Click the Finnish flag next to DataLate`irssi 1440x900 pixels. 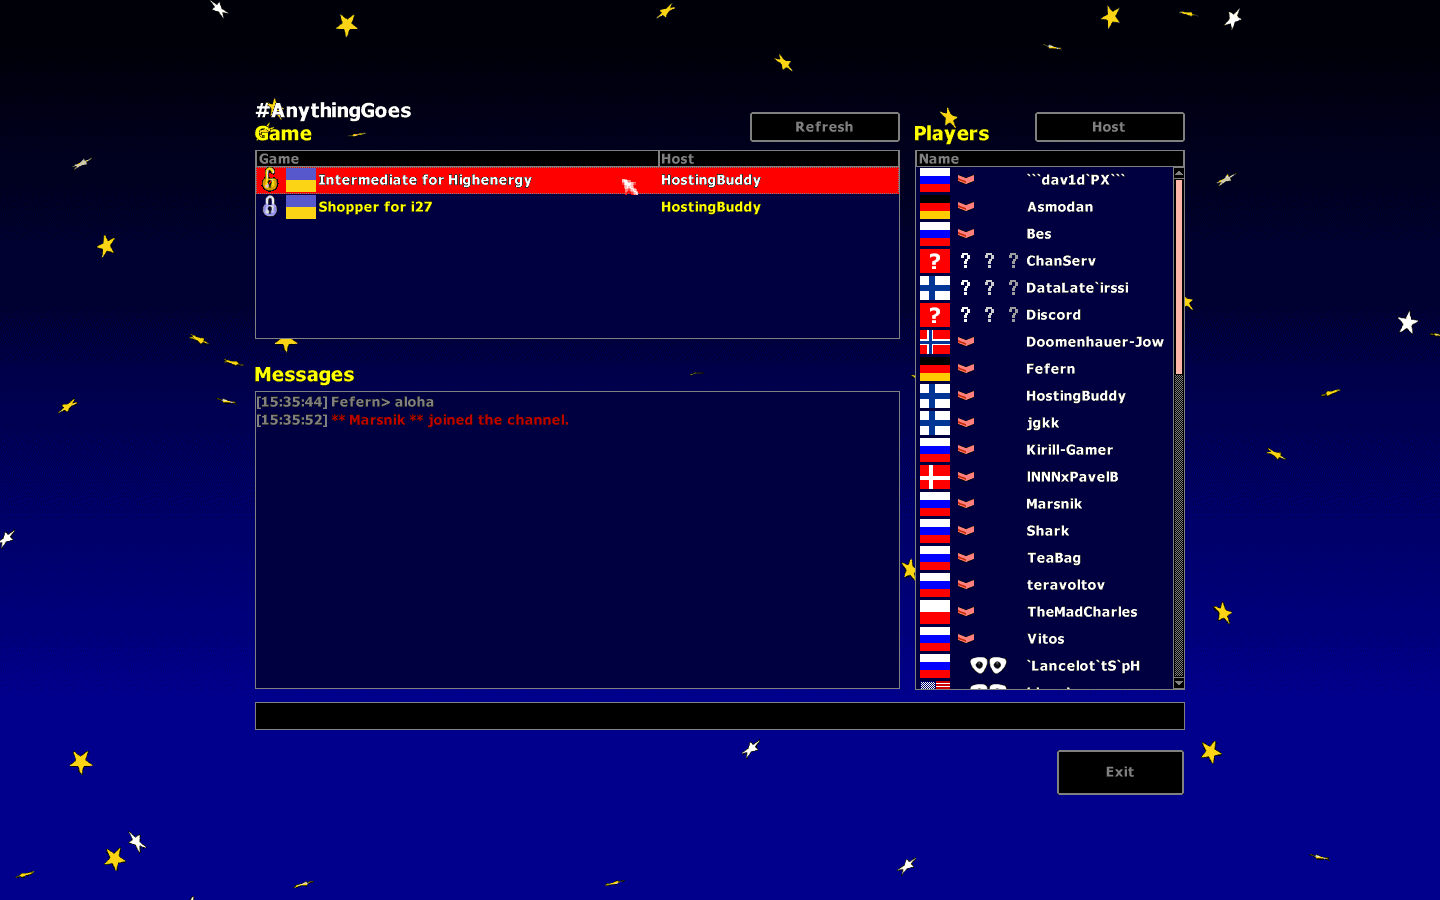(935, 288)
